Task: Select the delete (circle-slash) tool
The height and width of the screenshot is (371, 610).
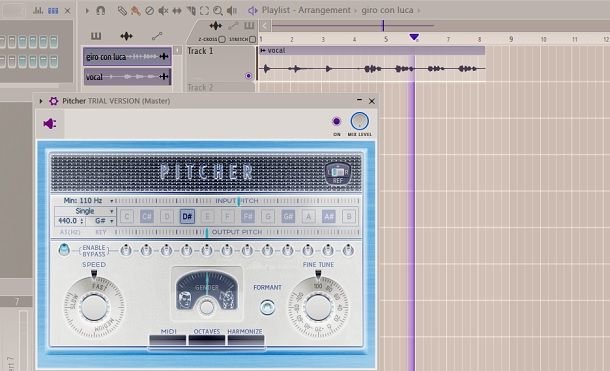Action: [x=149, y=10]
